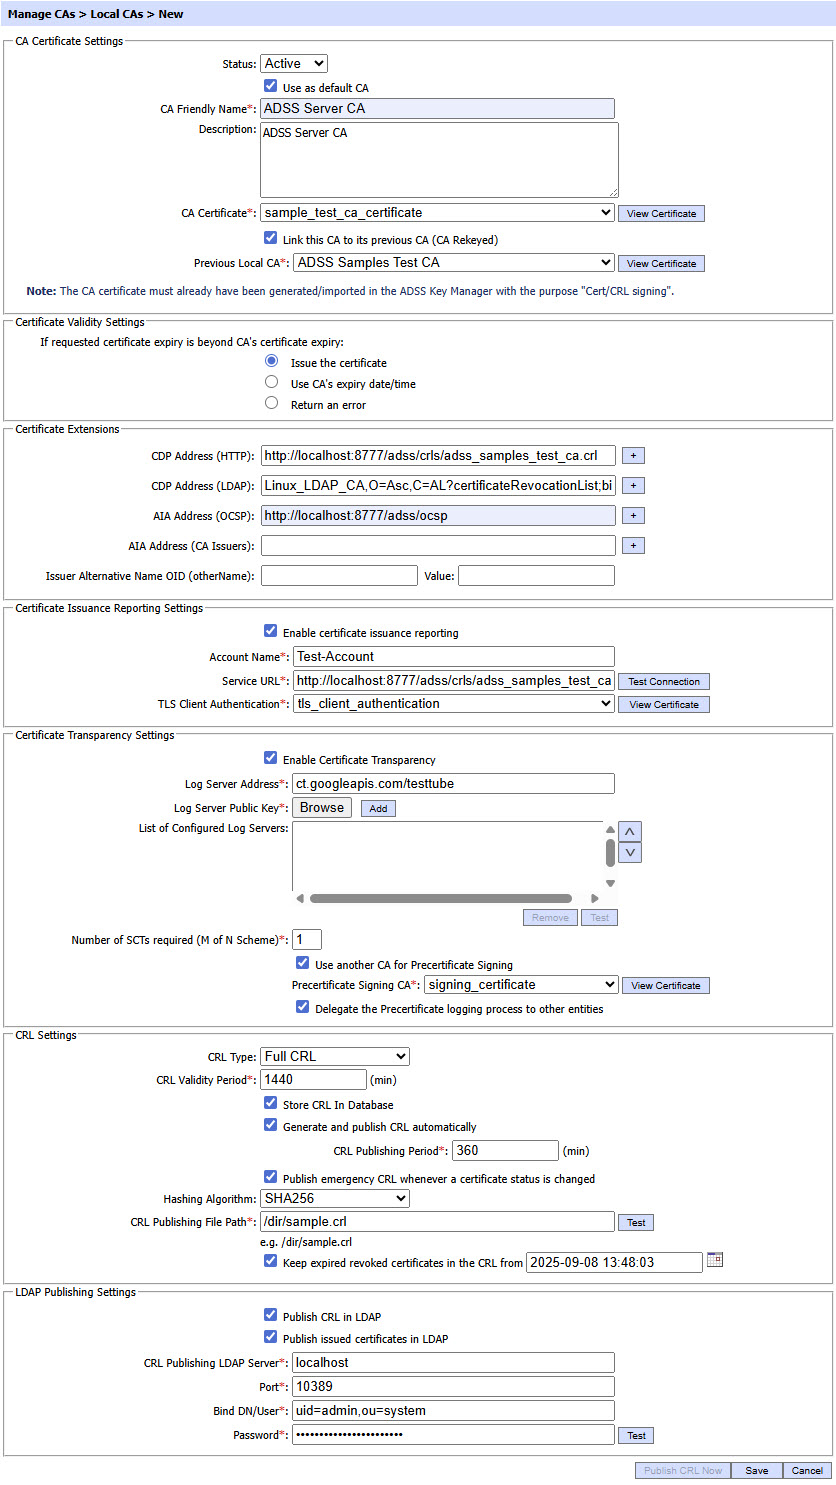
Task: Click Test Connection for Service URL
Action: coord(664,682)
